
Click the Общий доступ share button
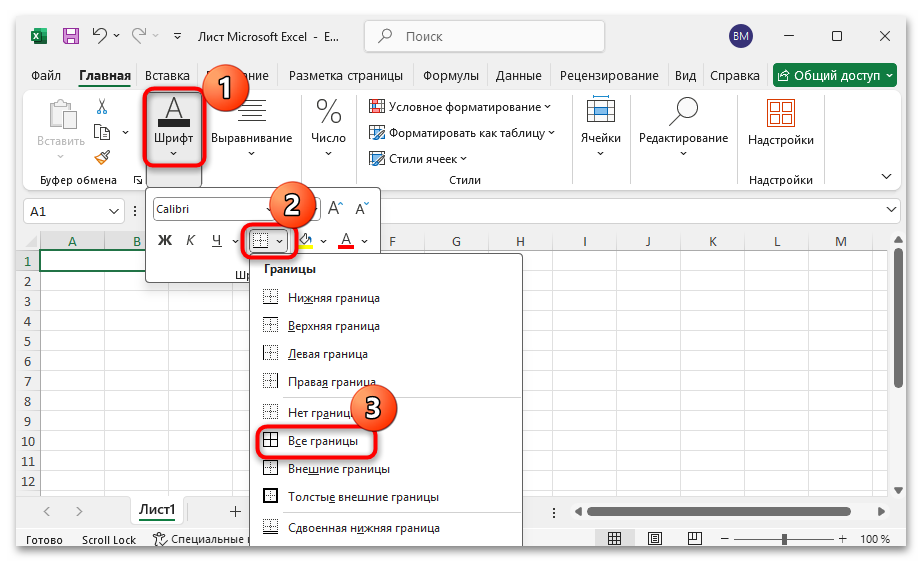tap(834, 75)
